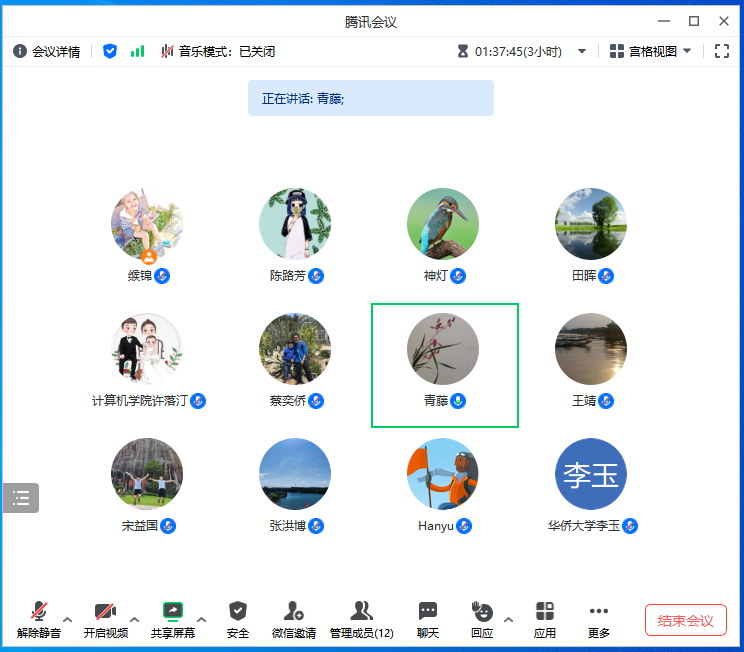Expand video options arrow beside 开启视频
Screen dimensions: 744x652
135,620
